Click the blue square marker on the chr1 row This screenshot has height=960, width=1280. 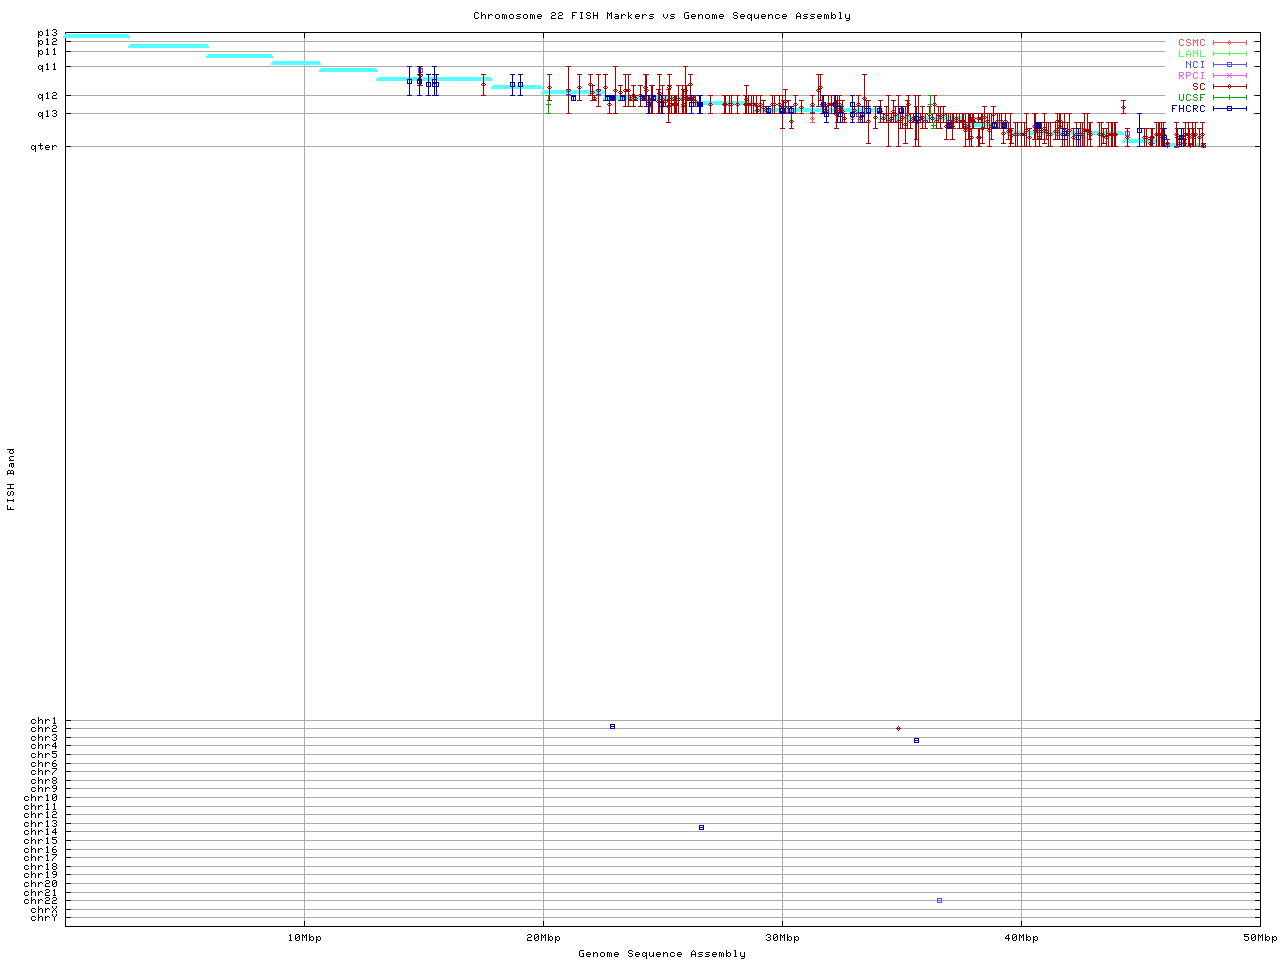(612, 726)
